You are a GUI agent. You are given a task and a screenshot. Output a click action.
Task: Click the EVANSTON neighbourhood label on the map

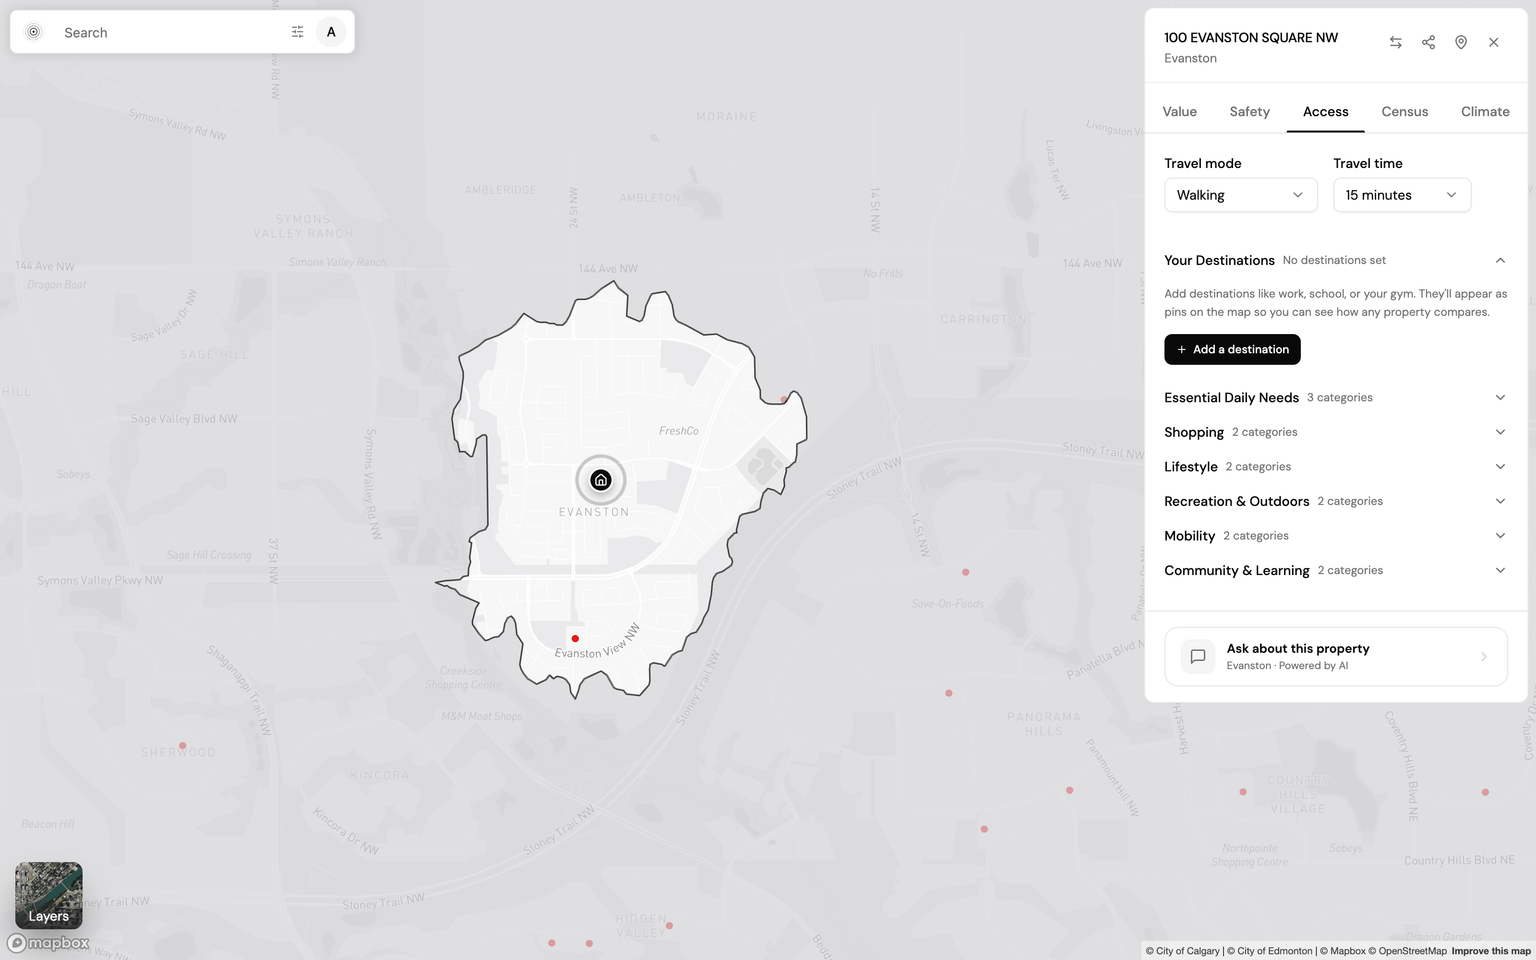pyautogui.click(x=594, y=512)
